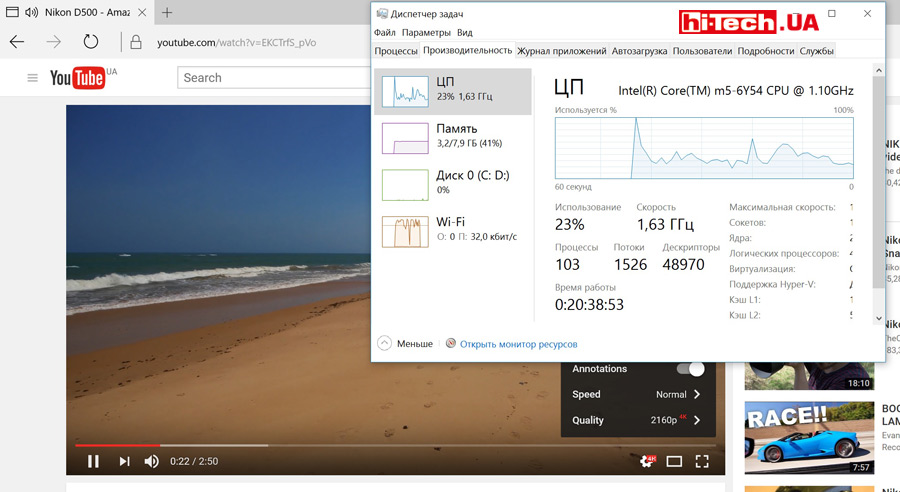Go back in browser history

tap(17, 42)
